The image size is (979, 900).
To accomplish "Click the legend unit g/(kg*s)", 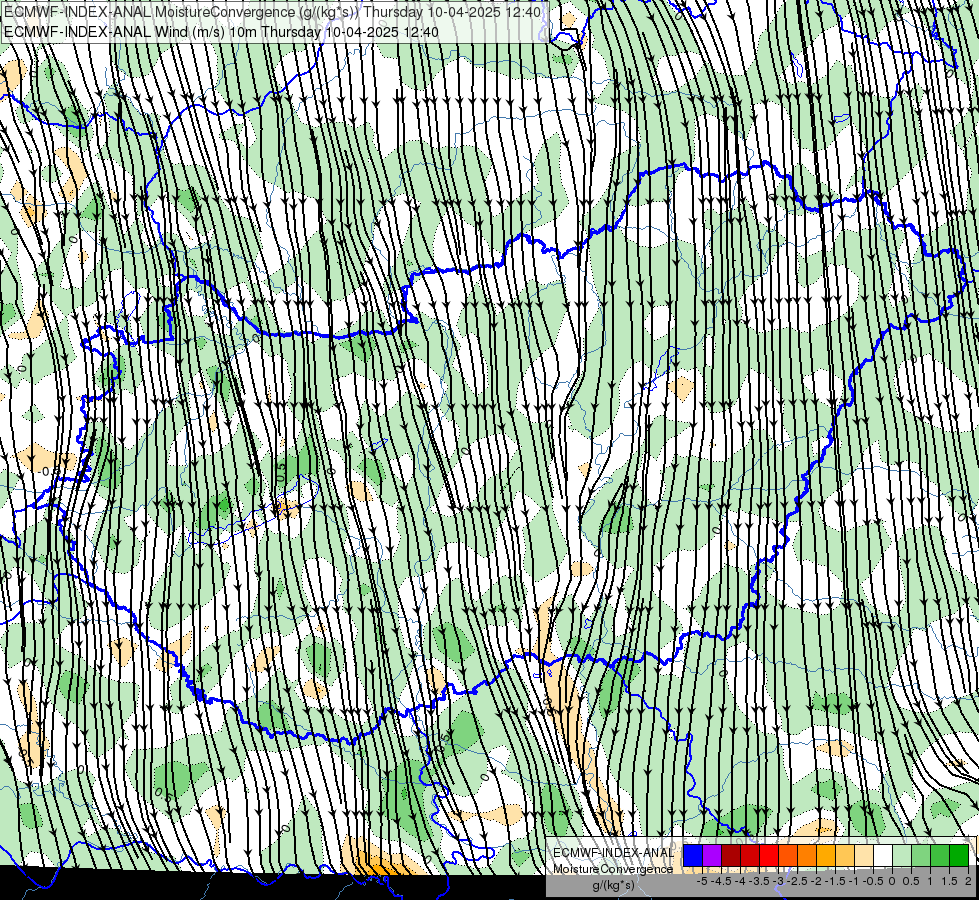I will click(x=614, y=885).
